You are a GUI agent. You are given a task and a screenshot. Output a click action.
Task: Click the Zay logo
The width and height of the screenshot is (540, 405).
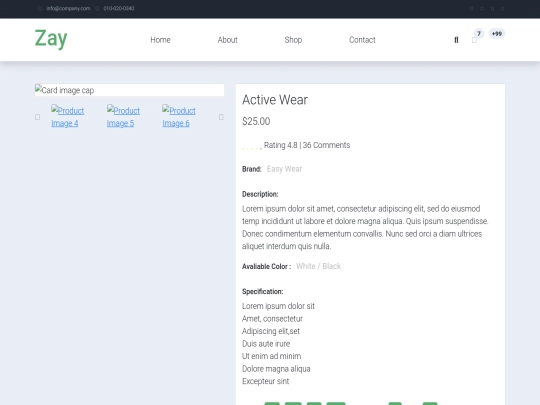tap(51, 39)
